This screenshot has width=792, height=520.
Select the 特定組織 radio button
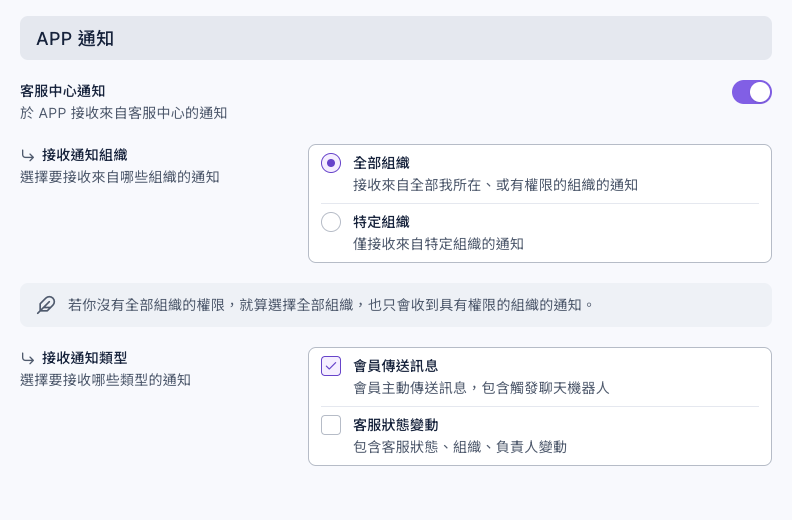pyautogui.click(x=331, y=222)
